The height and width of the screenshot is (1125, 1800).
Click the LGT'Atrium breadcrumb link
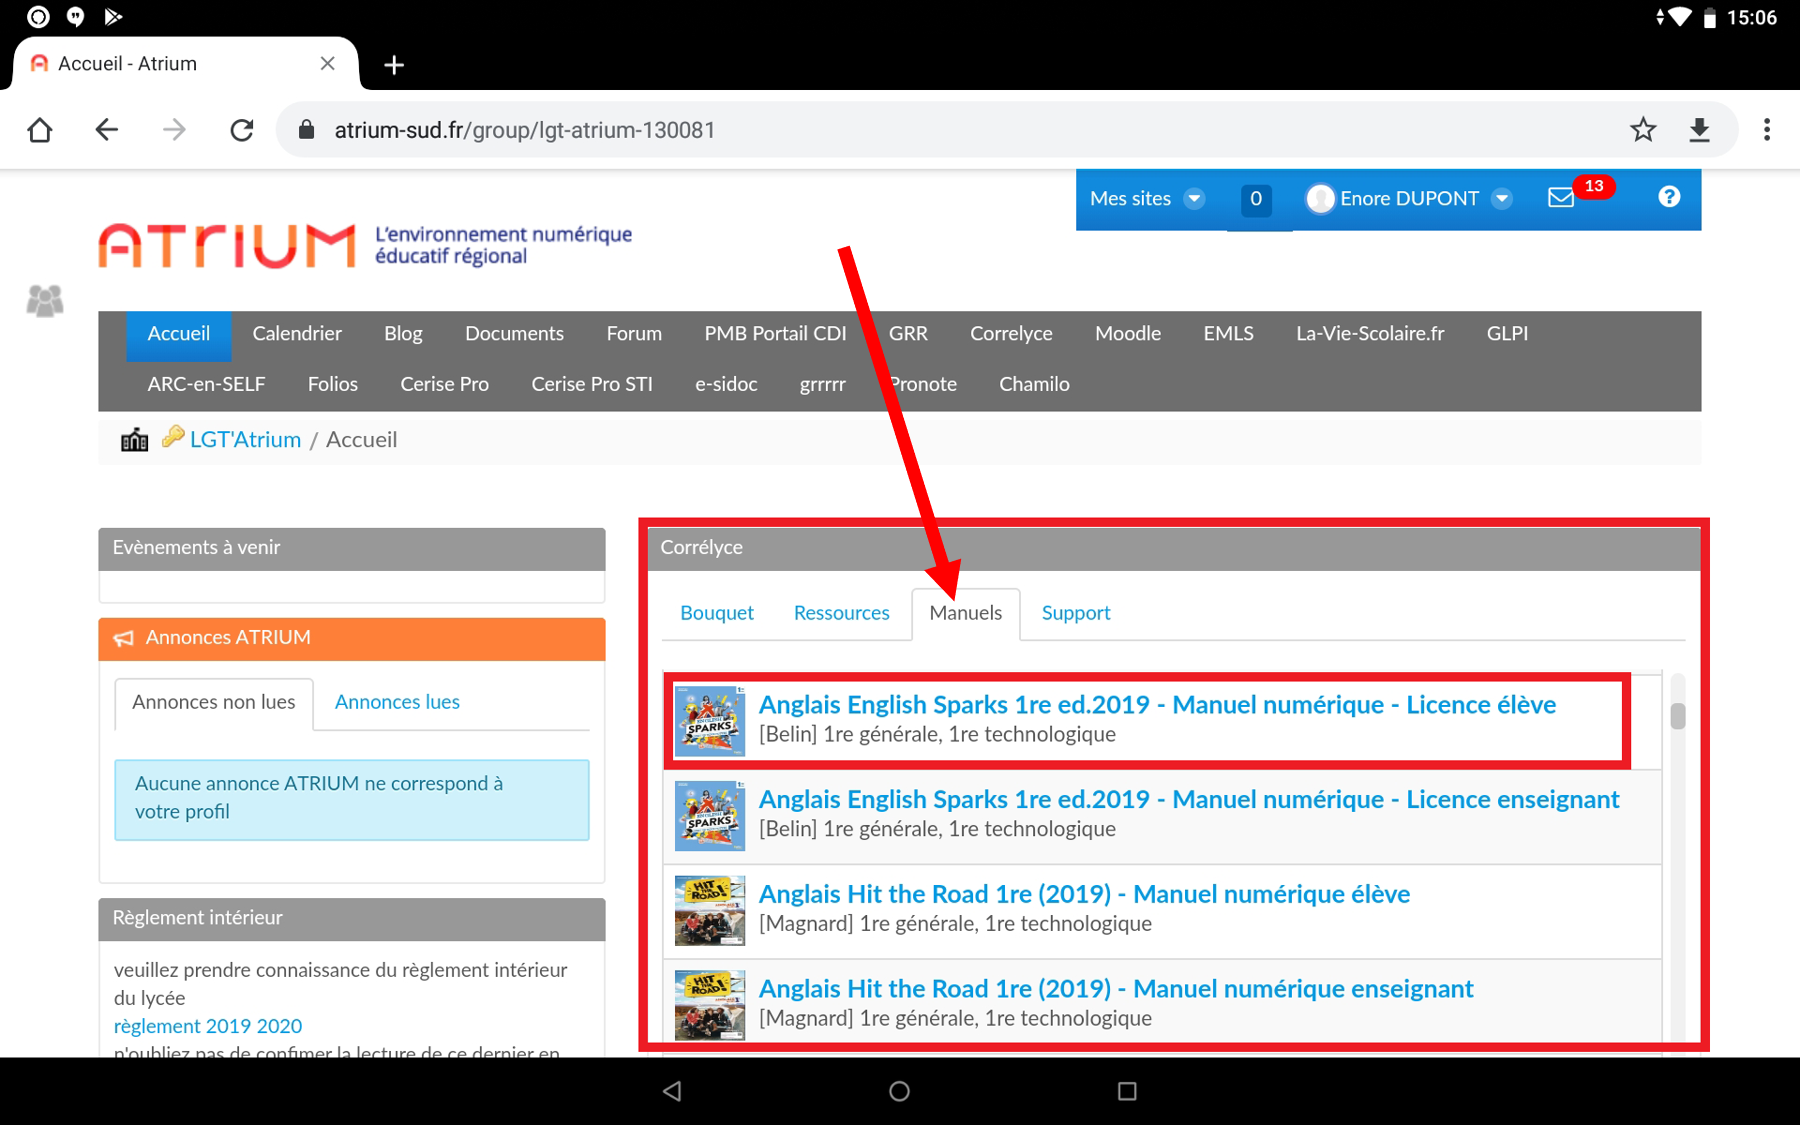[x=245, y=440]
